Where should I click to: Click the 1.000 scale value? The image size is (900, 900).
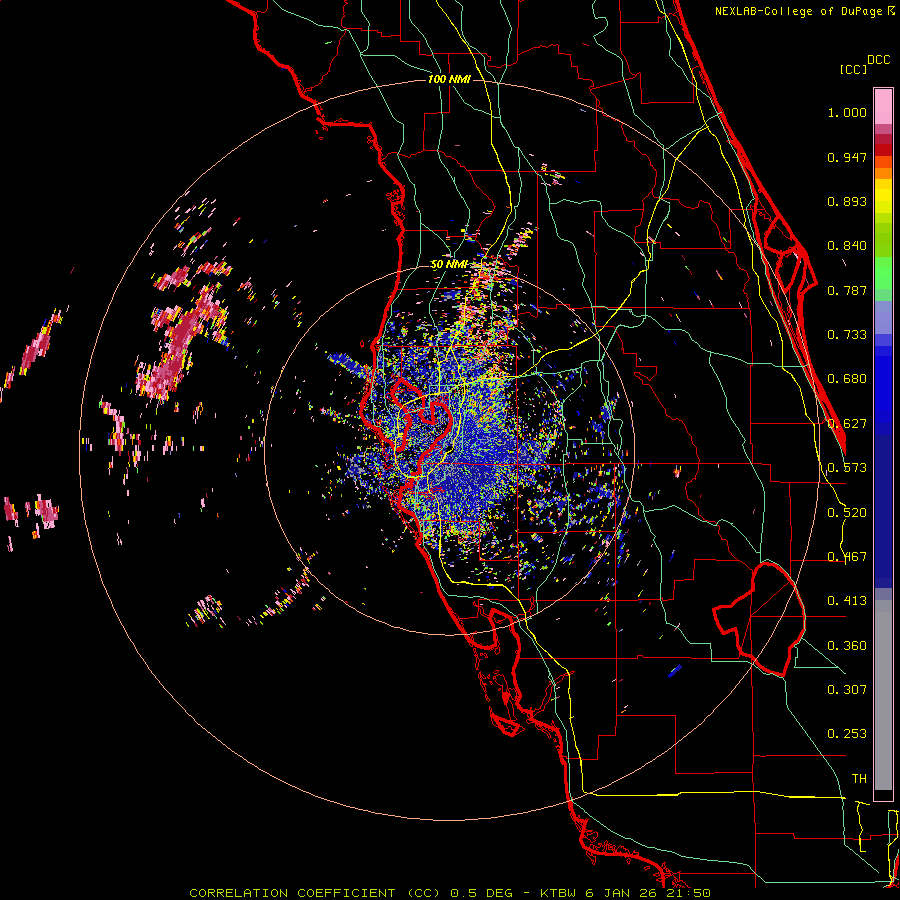(847, 112)
